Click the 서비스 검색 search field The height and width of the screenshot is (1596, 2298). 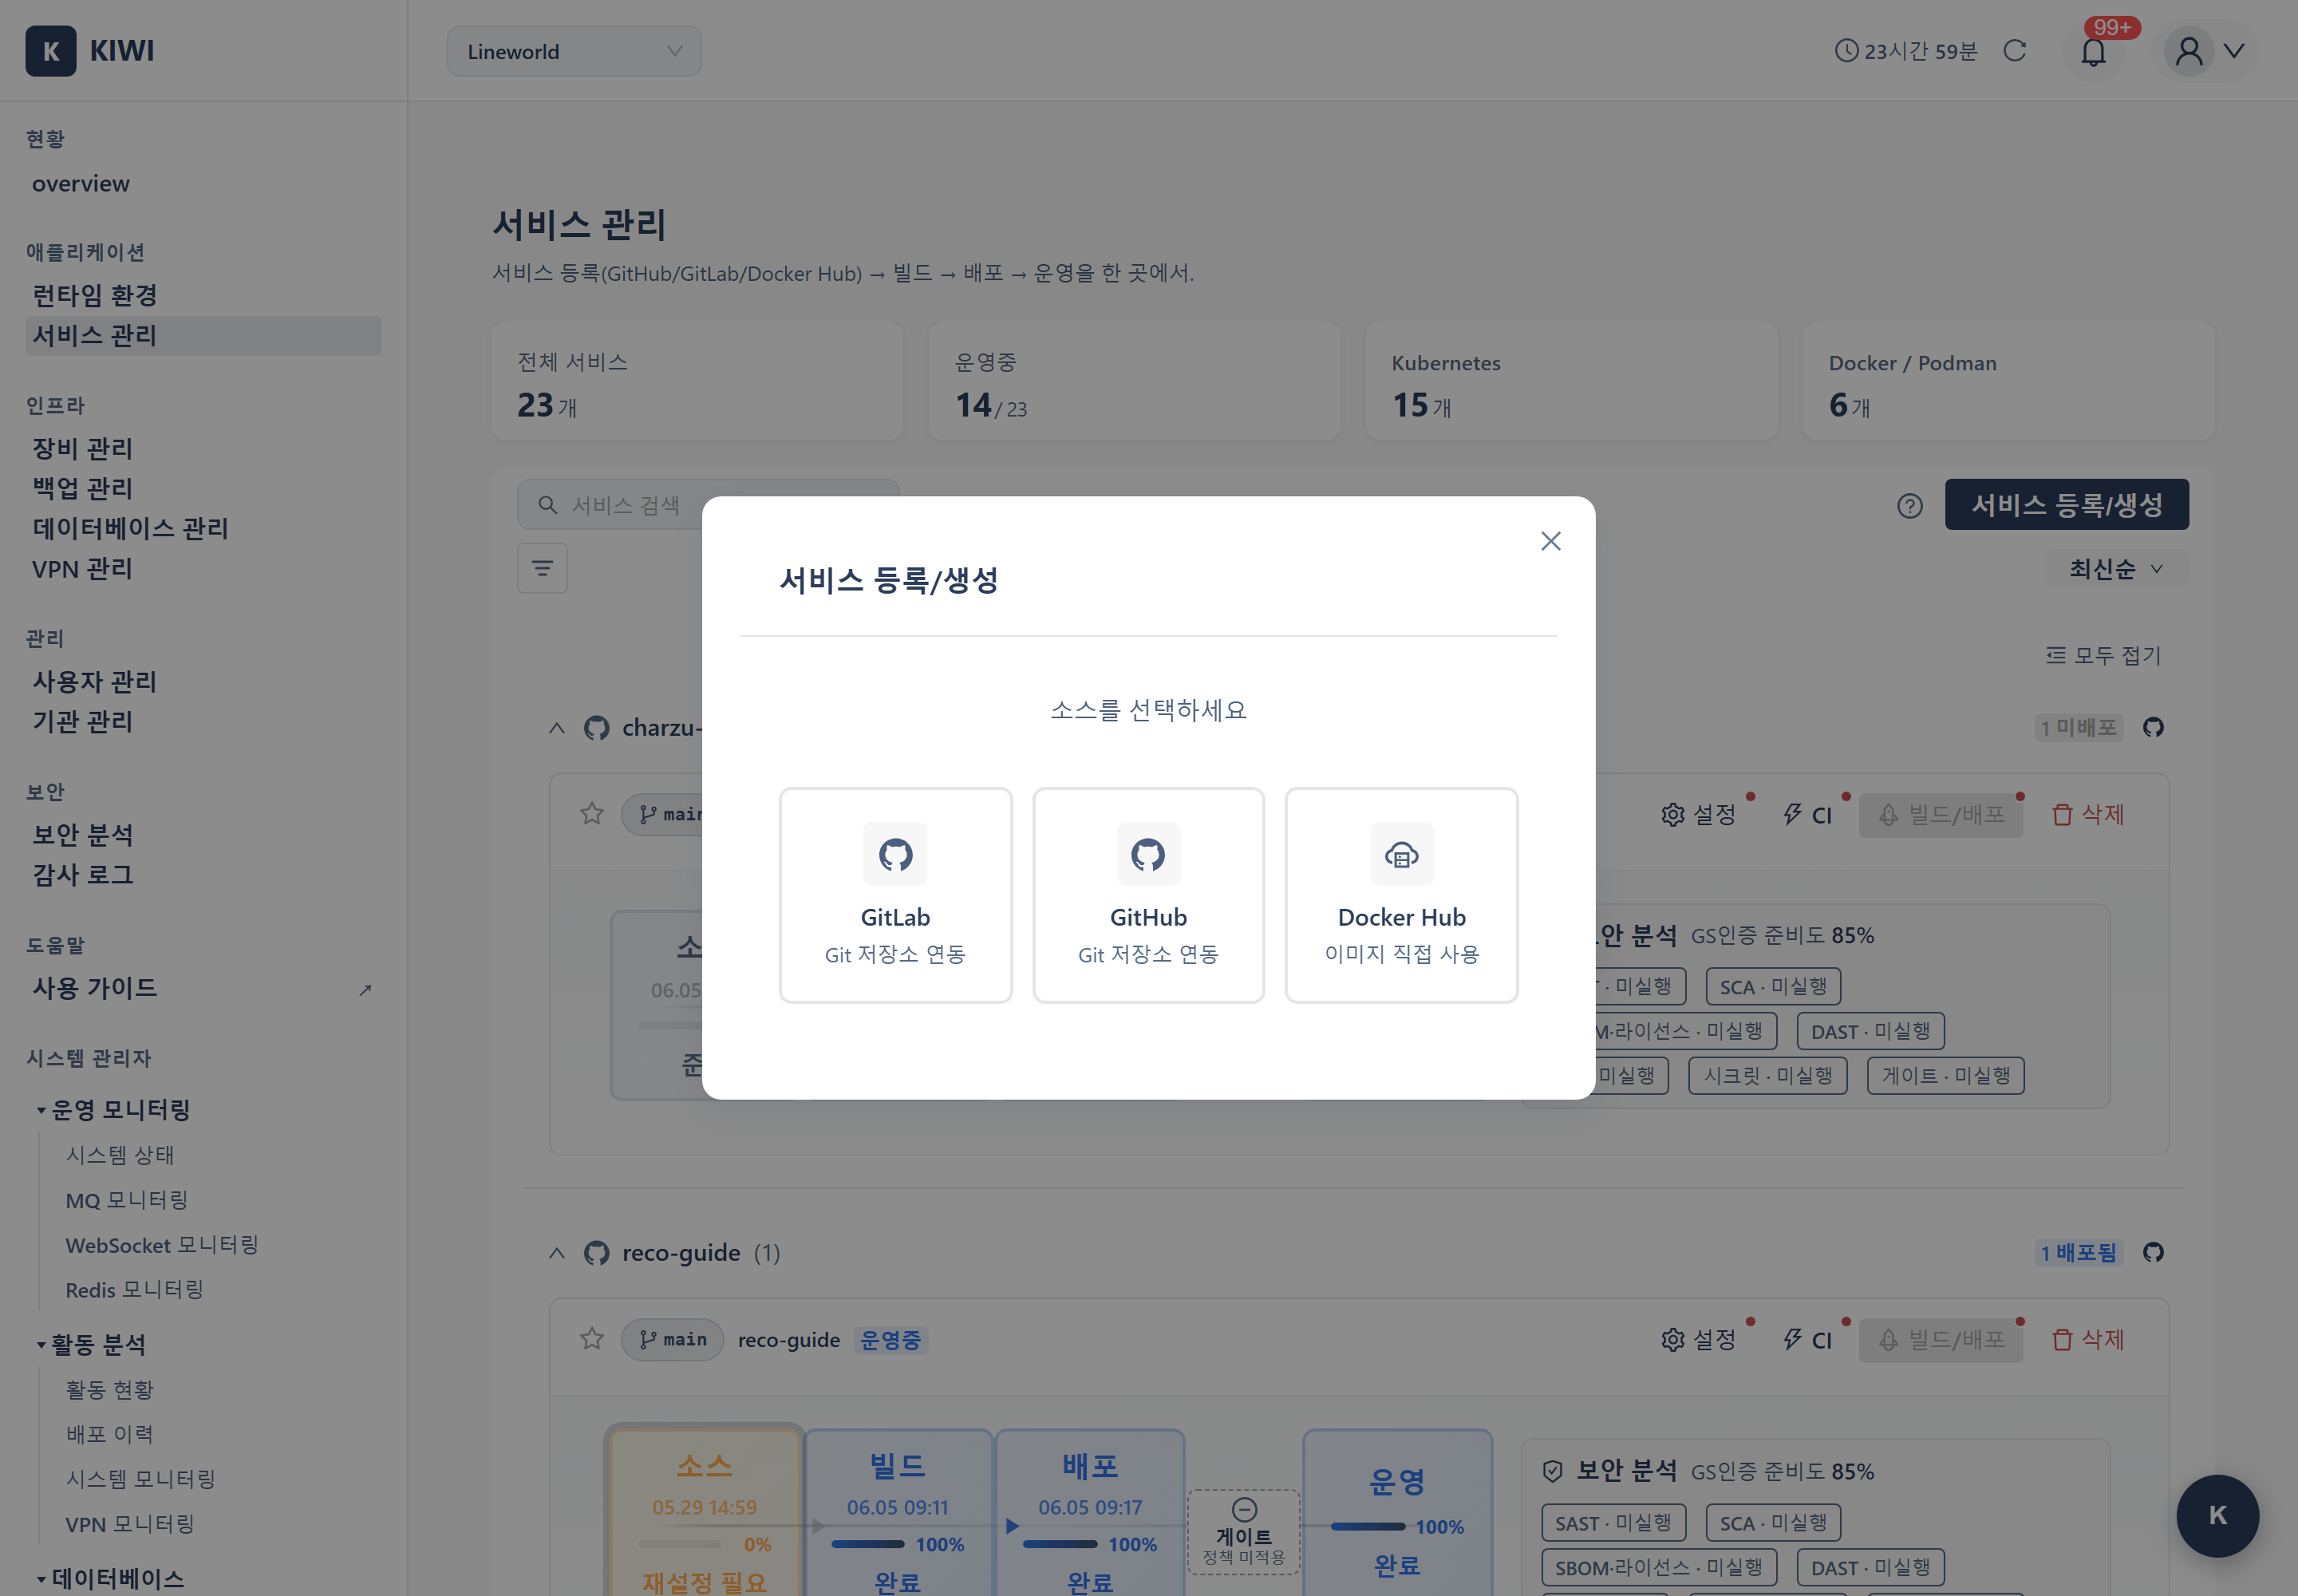pos(708,505)
